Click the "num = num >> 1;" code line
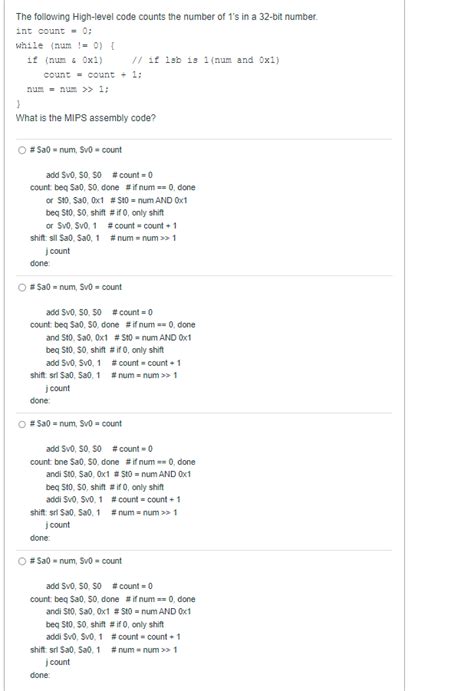 [x=68, y=89]
